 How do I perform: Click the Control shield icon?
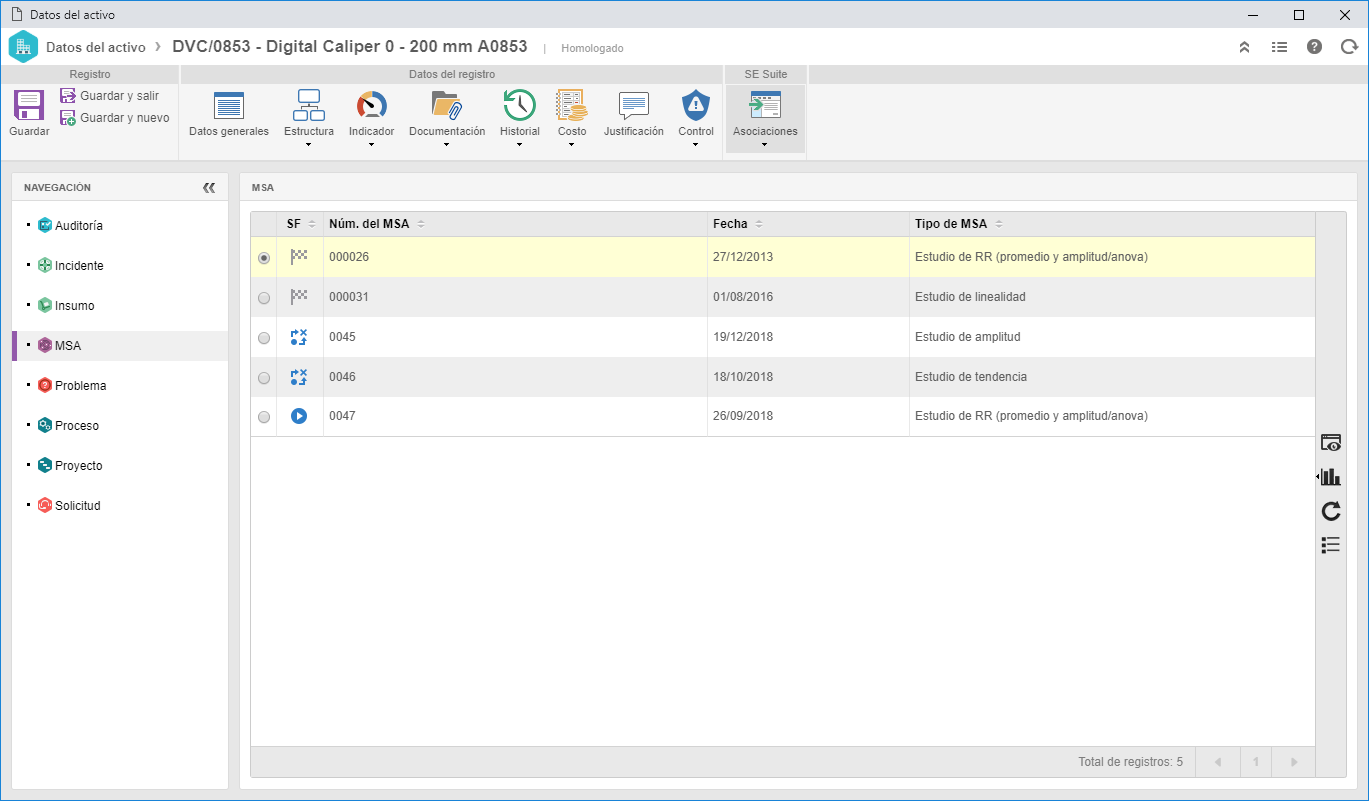coord(695,104)
